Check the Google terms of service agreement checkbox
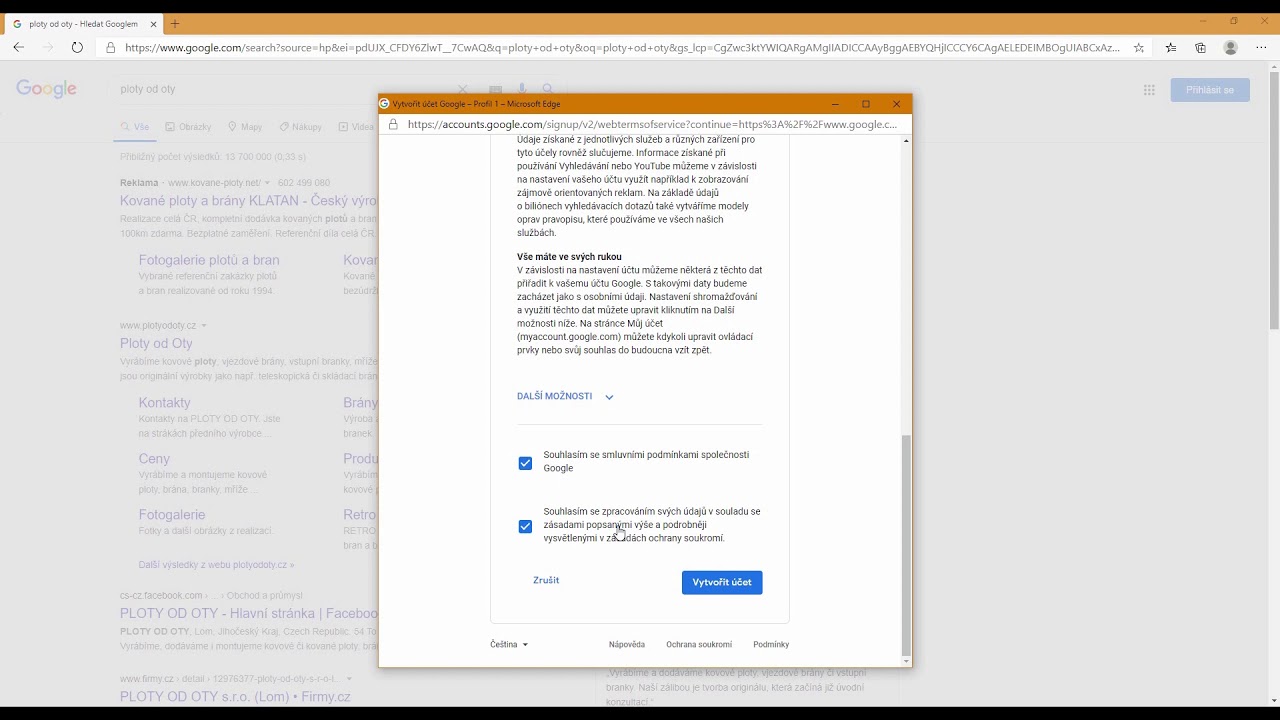The width and height of the screenshot is (1280, 720). (x=525, y=463)
